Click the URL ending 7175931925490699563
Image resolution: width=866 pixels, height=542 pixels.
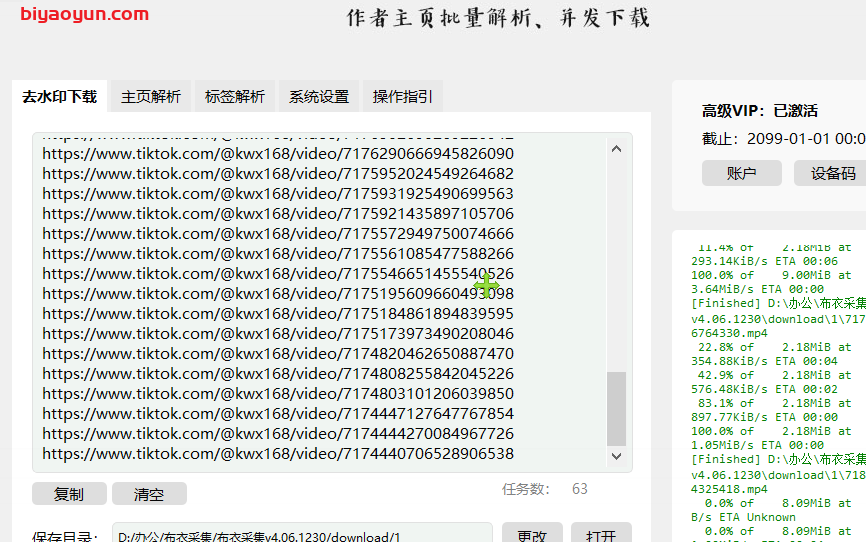(x=278, y=193)
